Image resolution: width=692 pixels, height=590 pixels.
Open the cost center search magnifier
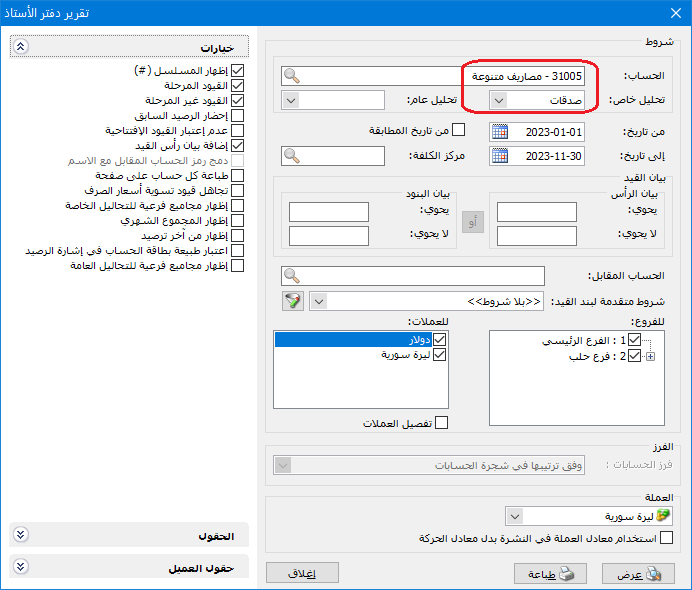(291, 156)
